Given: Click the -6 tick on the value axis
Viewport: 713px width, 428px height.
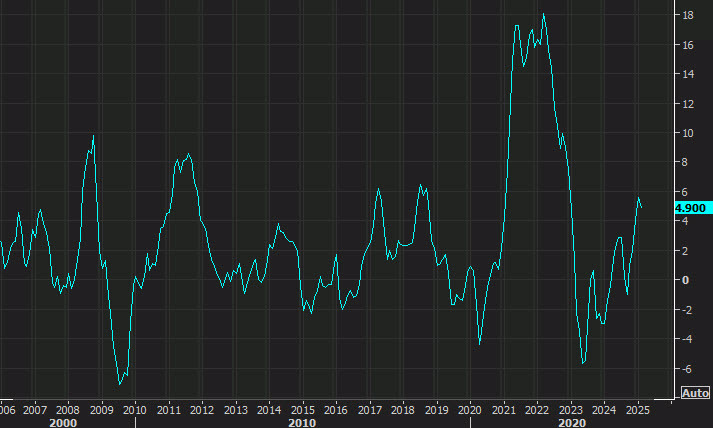Looking at the screenshot, I should coord(687,368).
